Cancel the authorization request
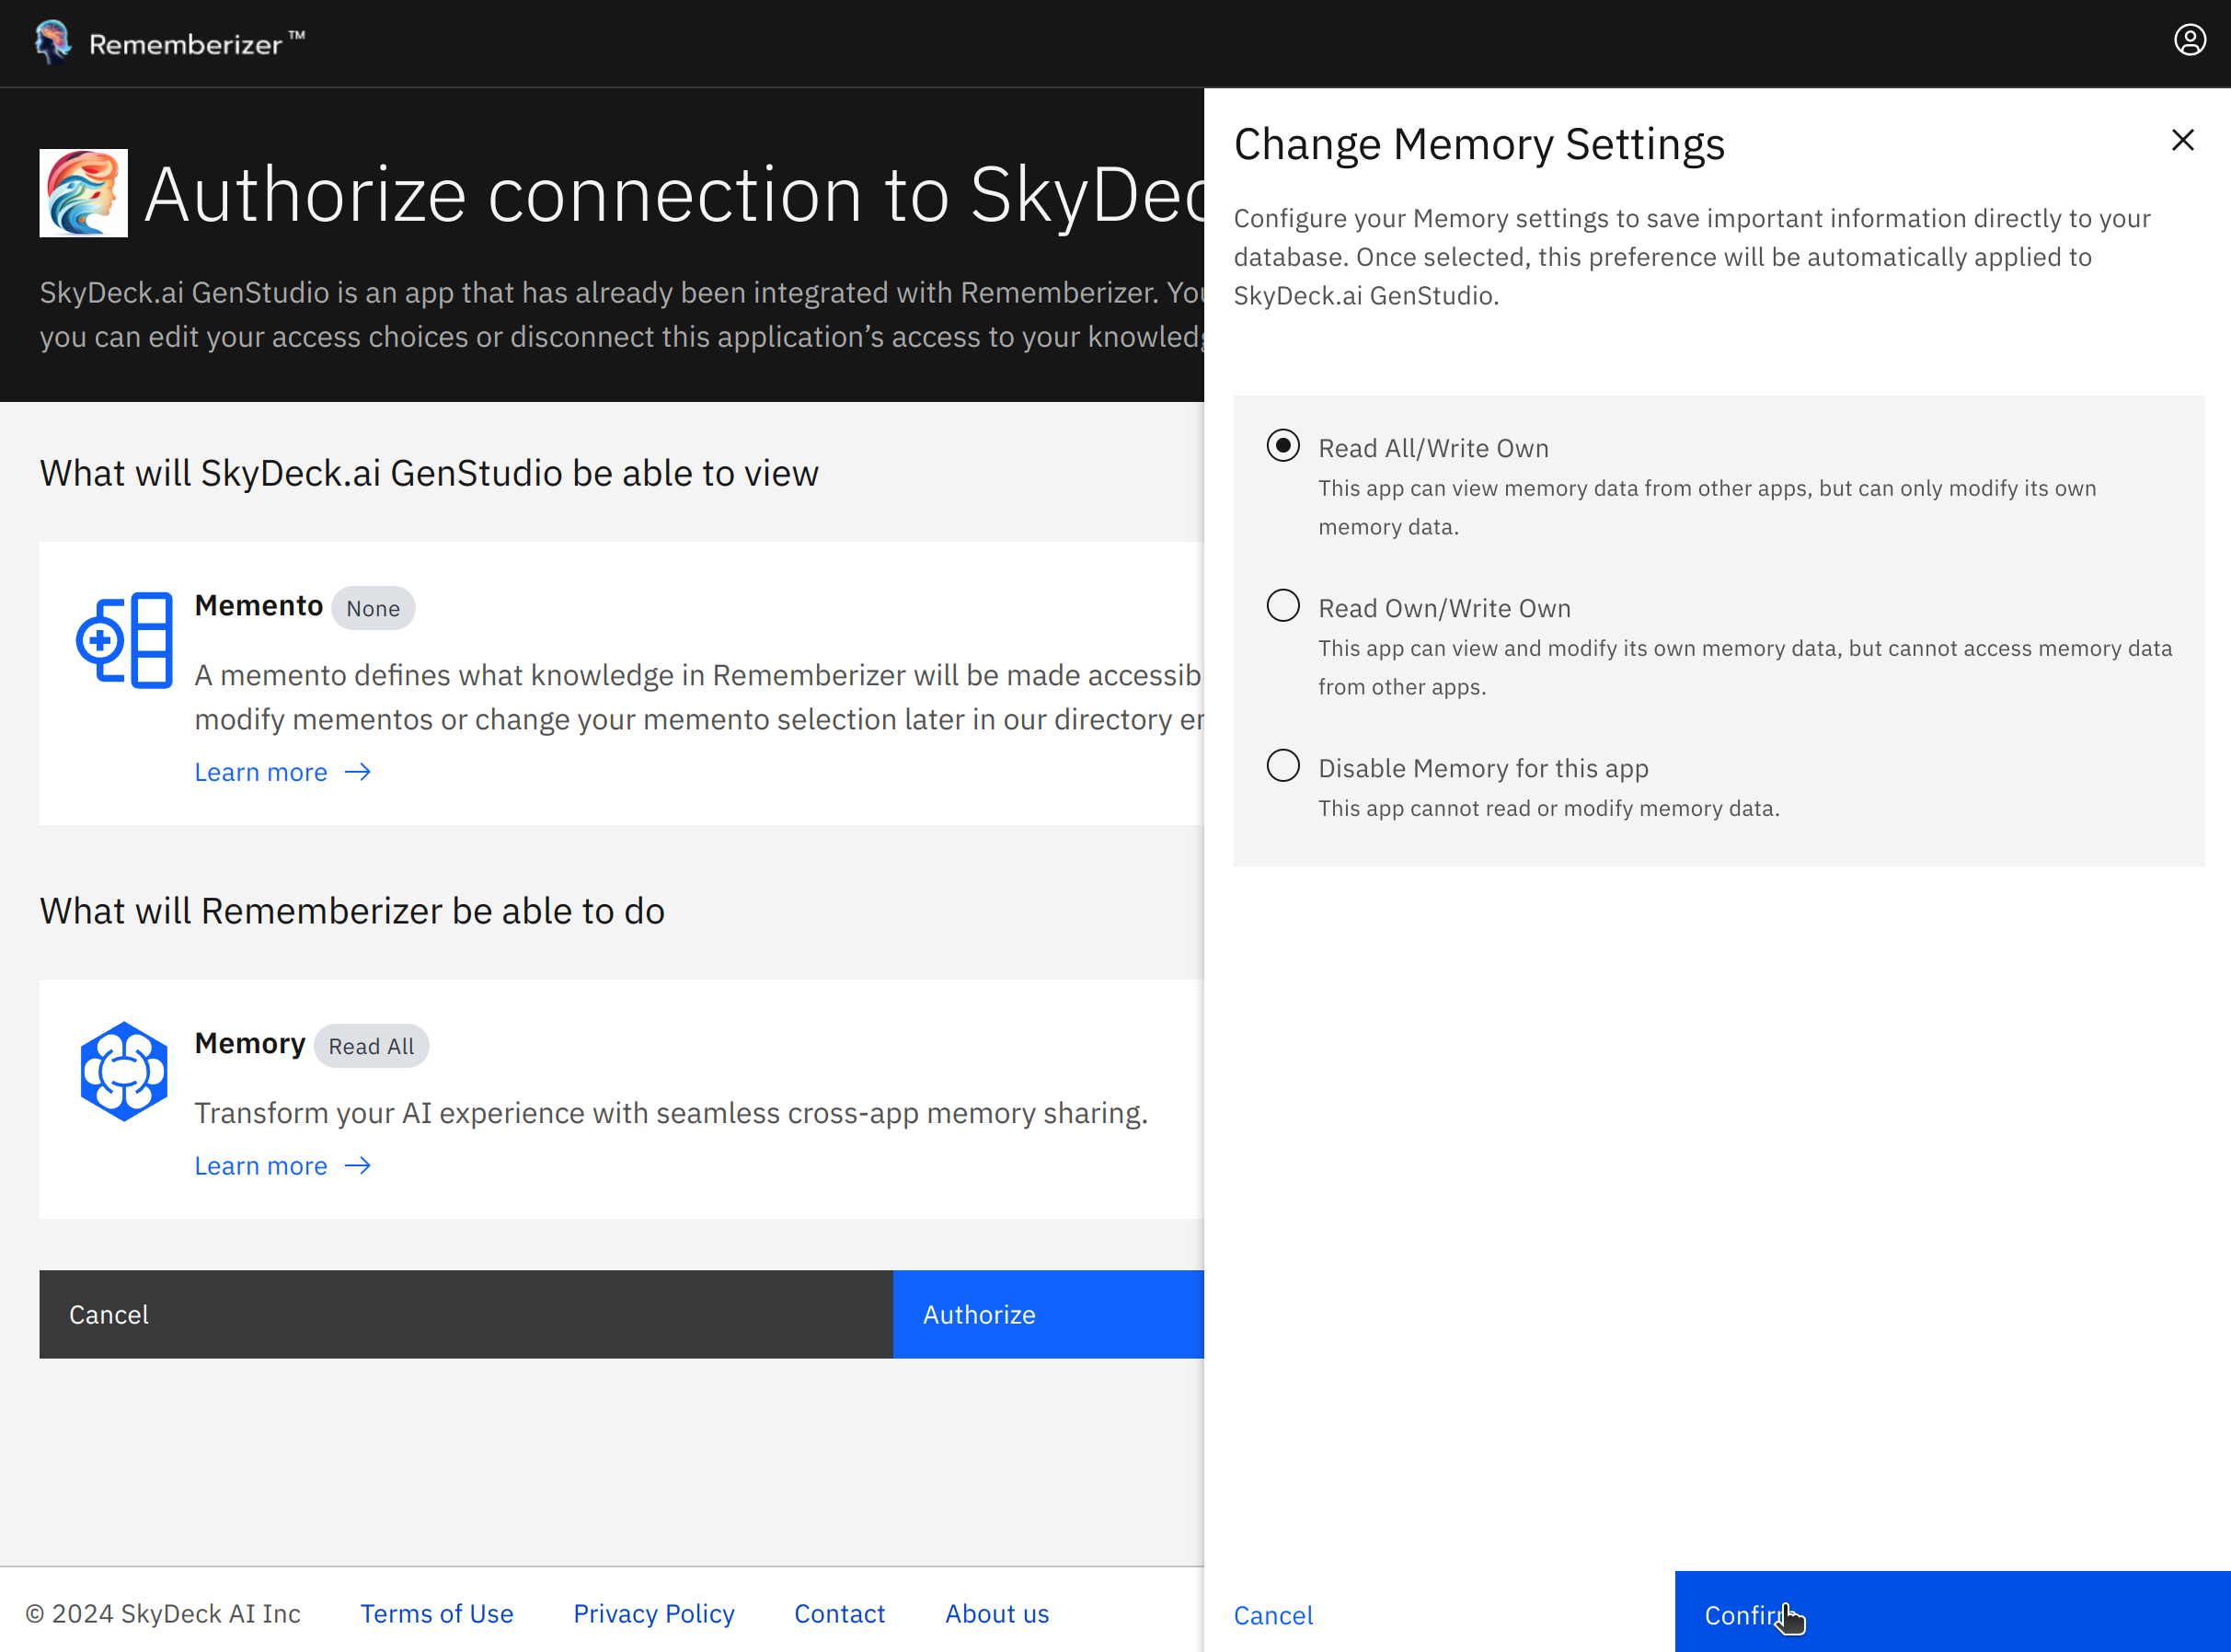This screenshot has height=1652, width=2231. [108, 1314]
